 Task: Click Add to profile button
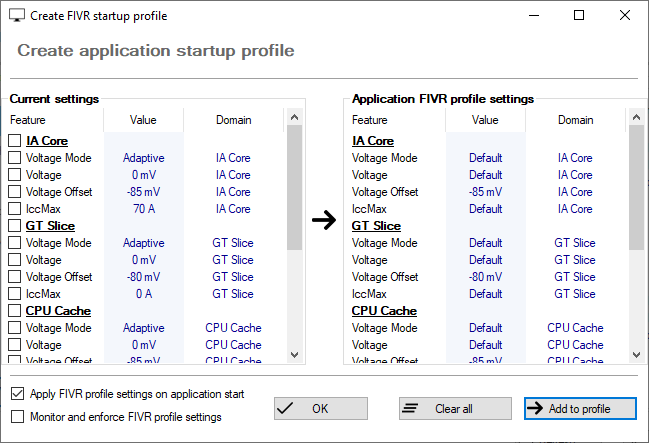pyautogui.click(x=580, y=409)
